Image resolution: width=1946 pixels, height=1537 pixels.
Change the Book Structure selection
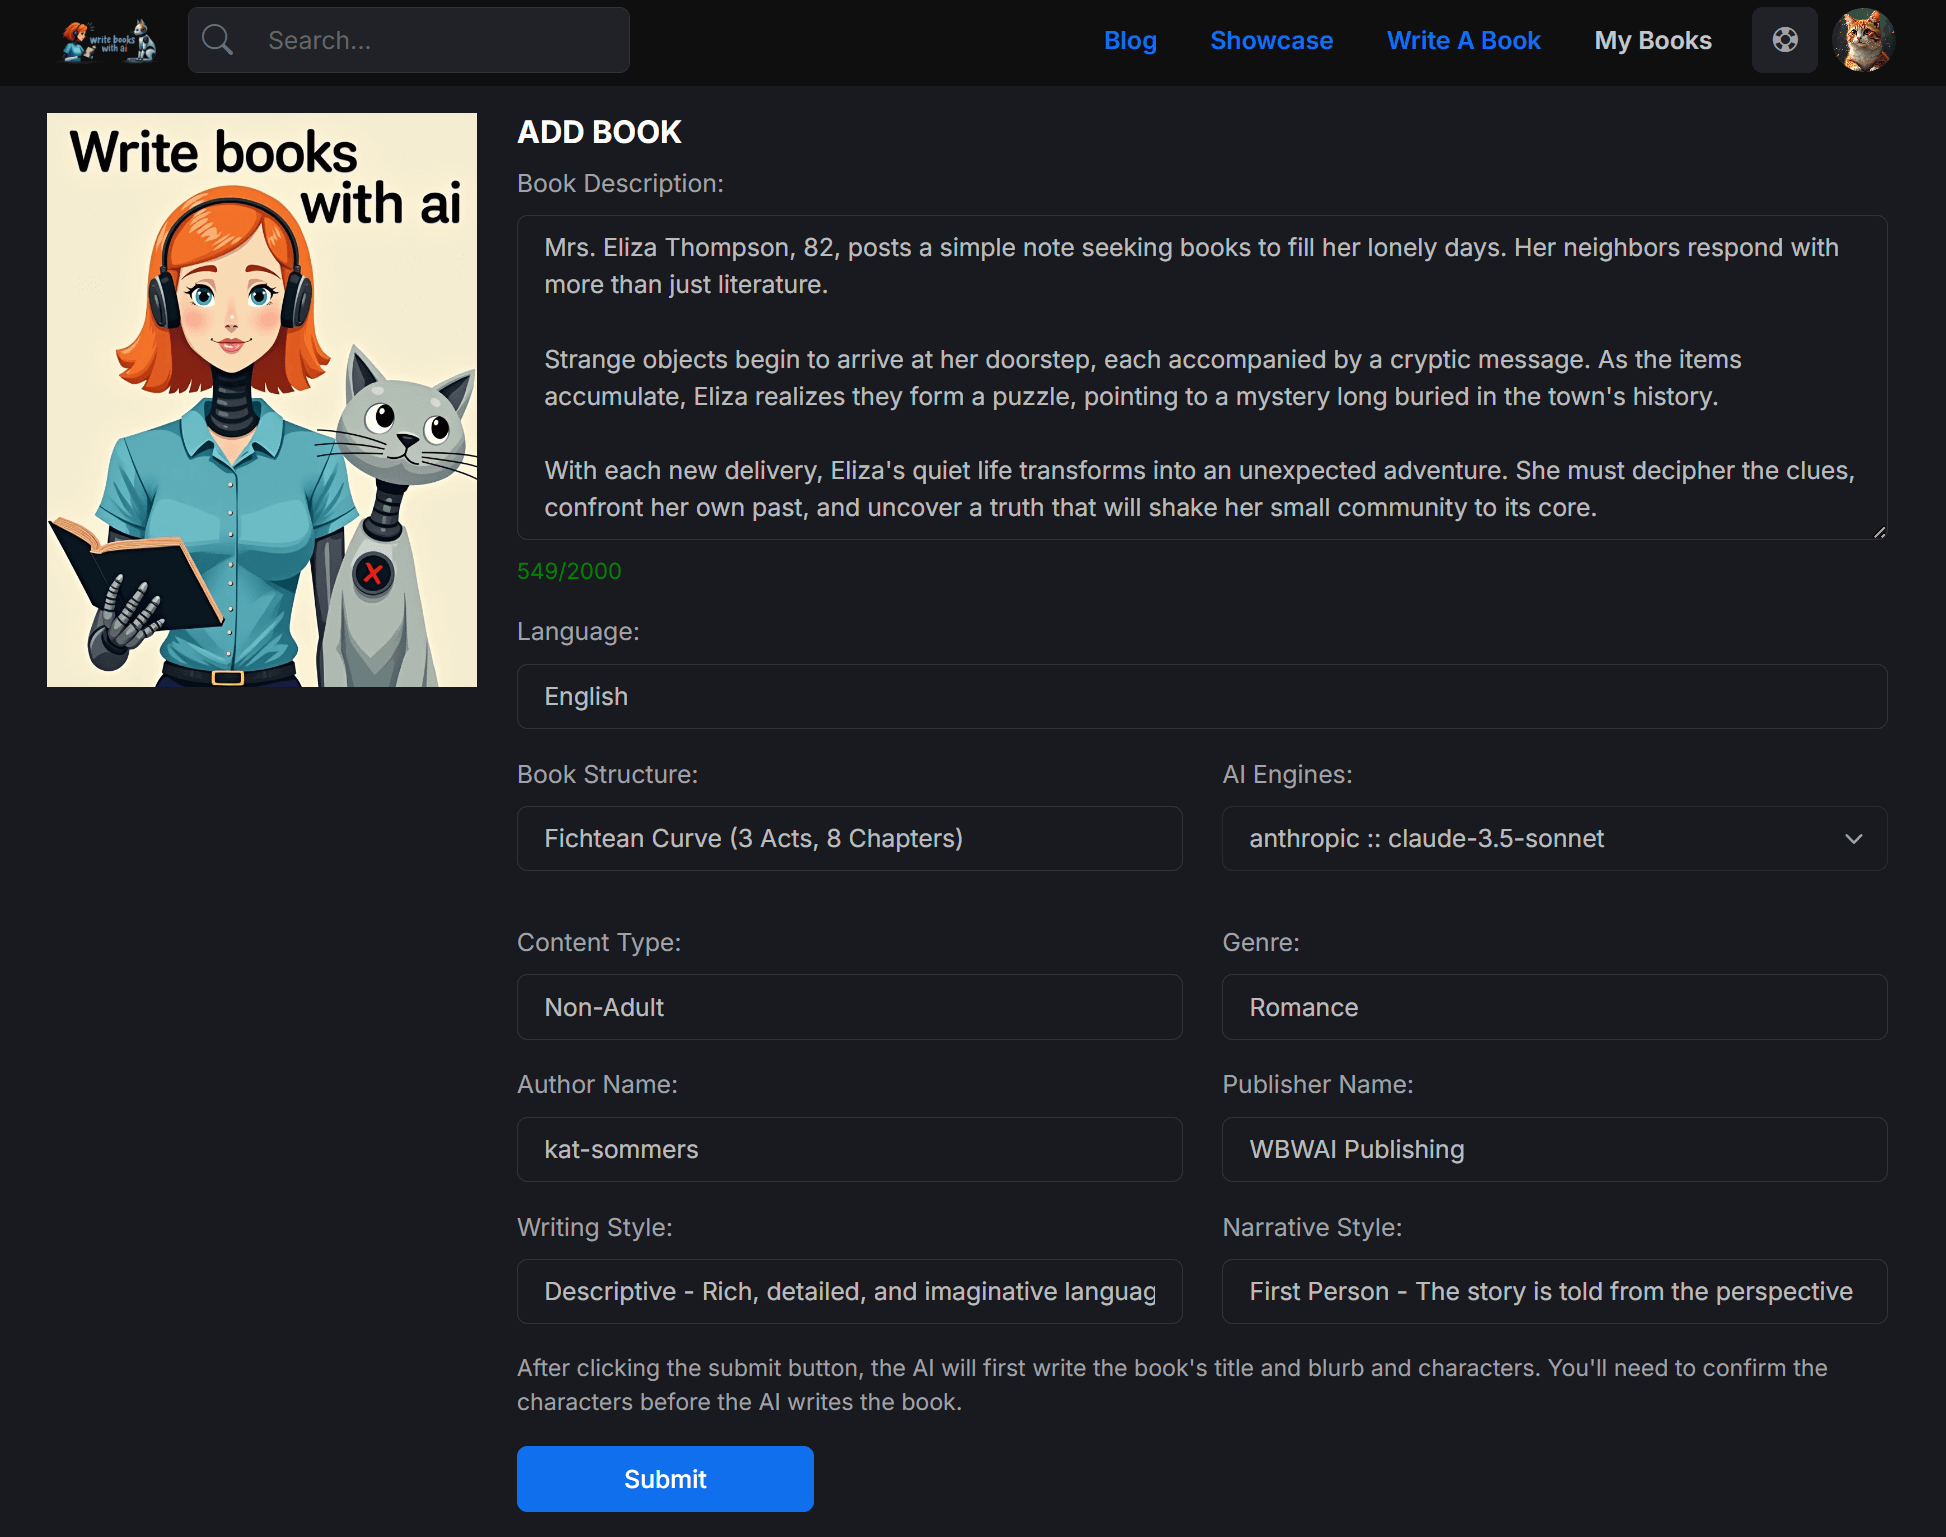click(849, 838)
